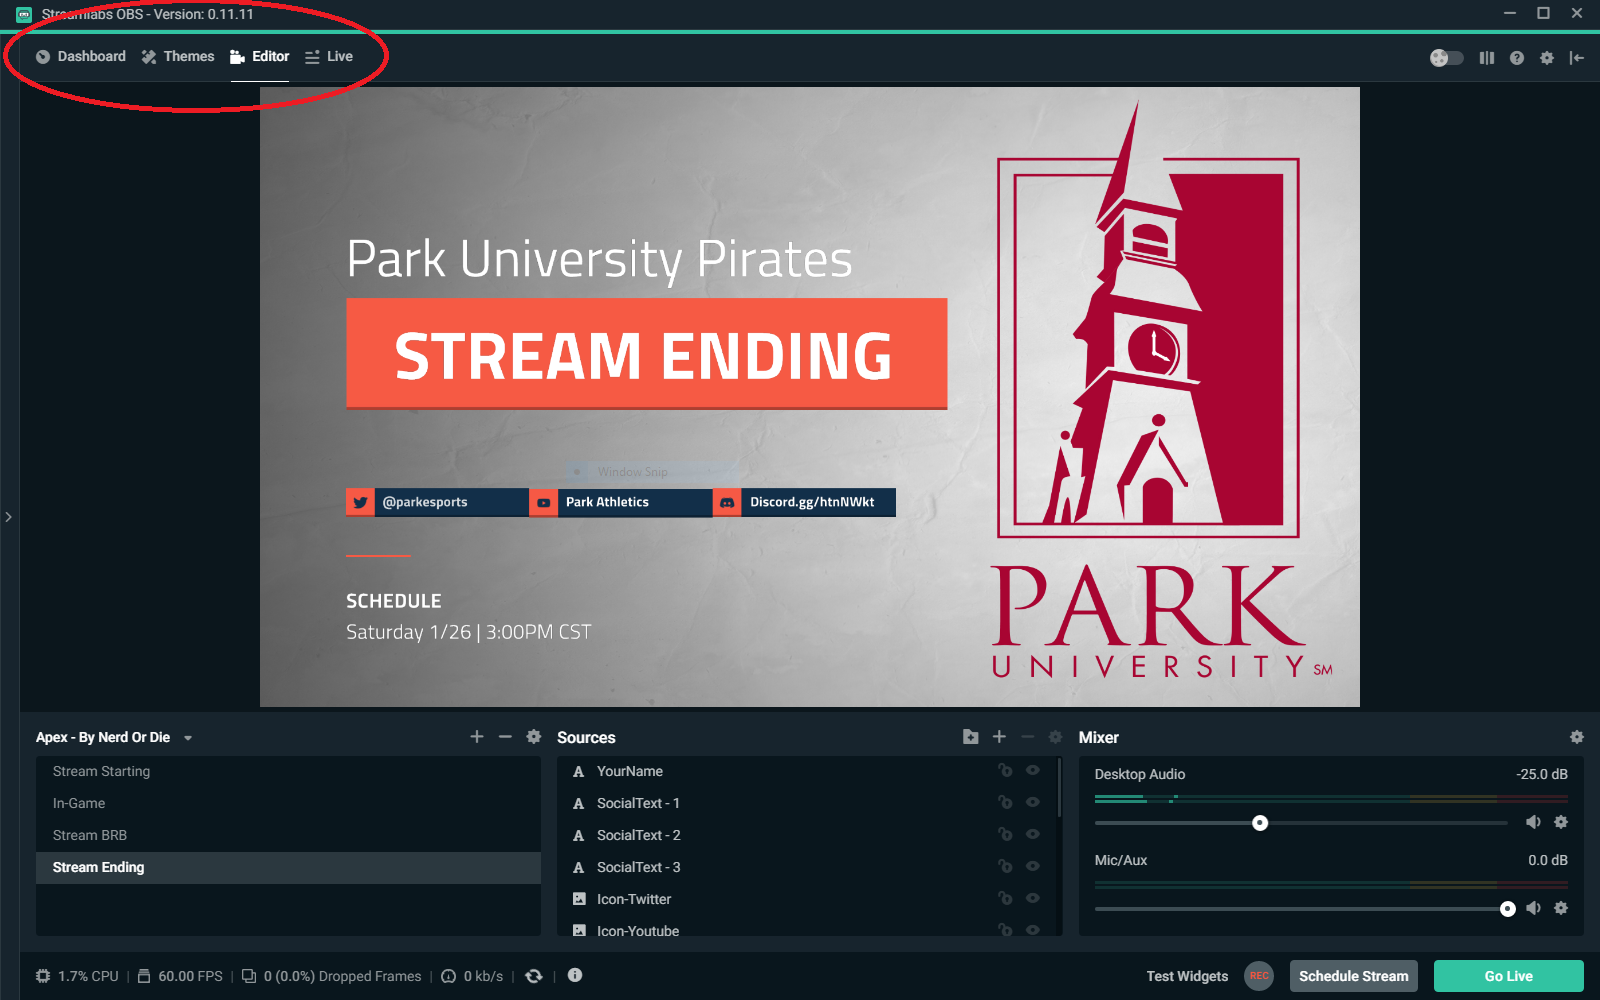Screen dimensions: 1600x1000
Task: Hide the Icon-Twitter source
Action: click(1033, 899)
